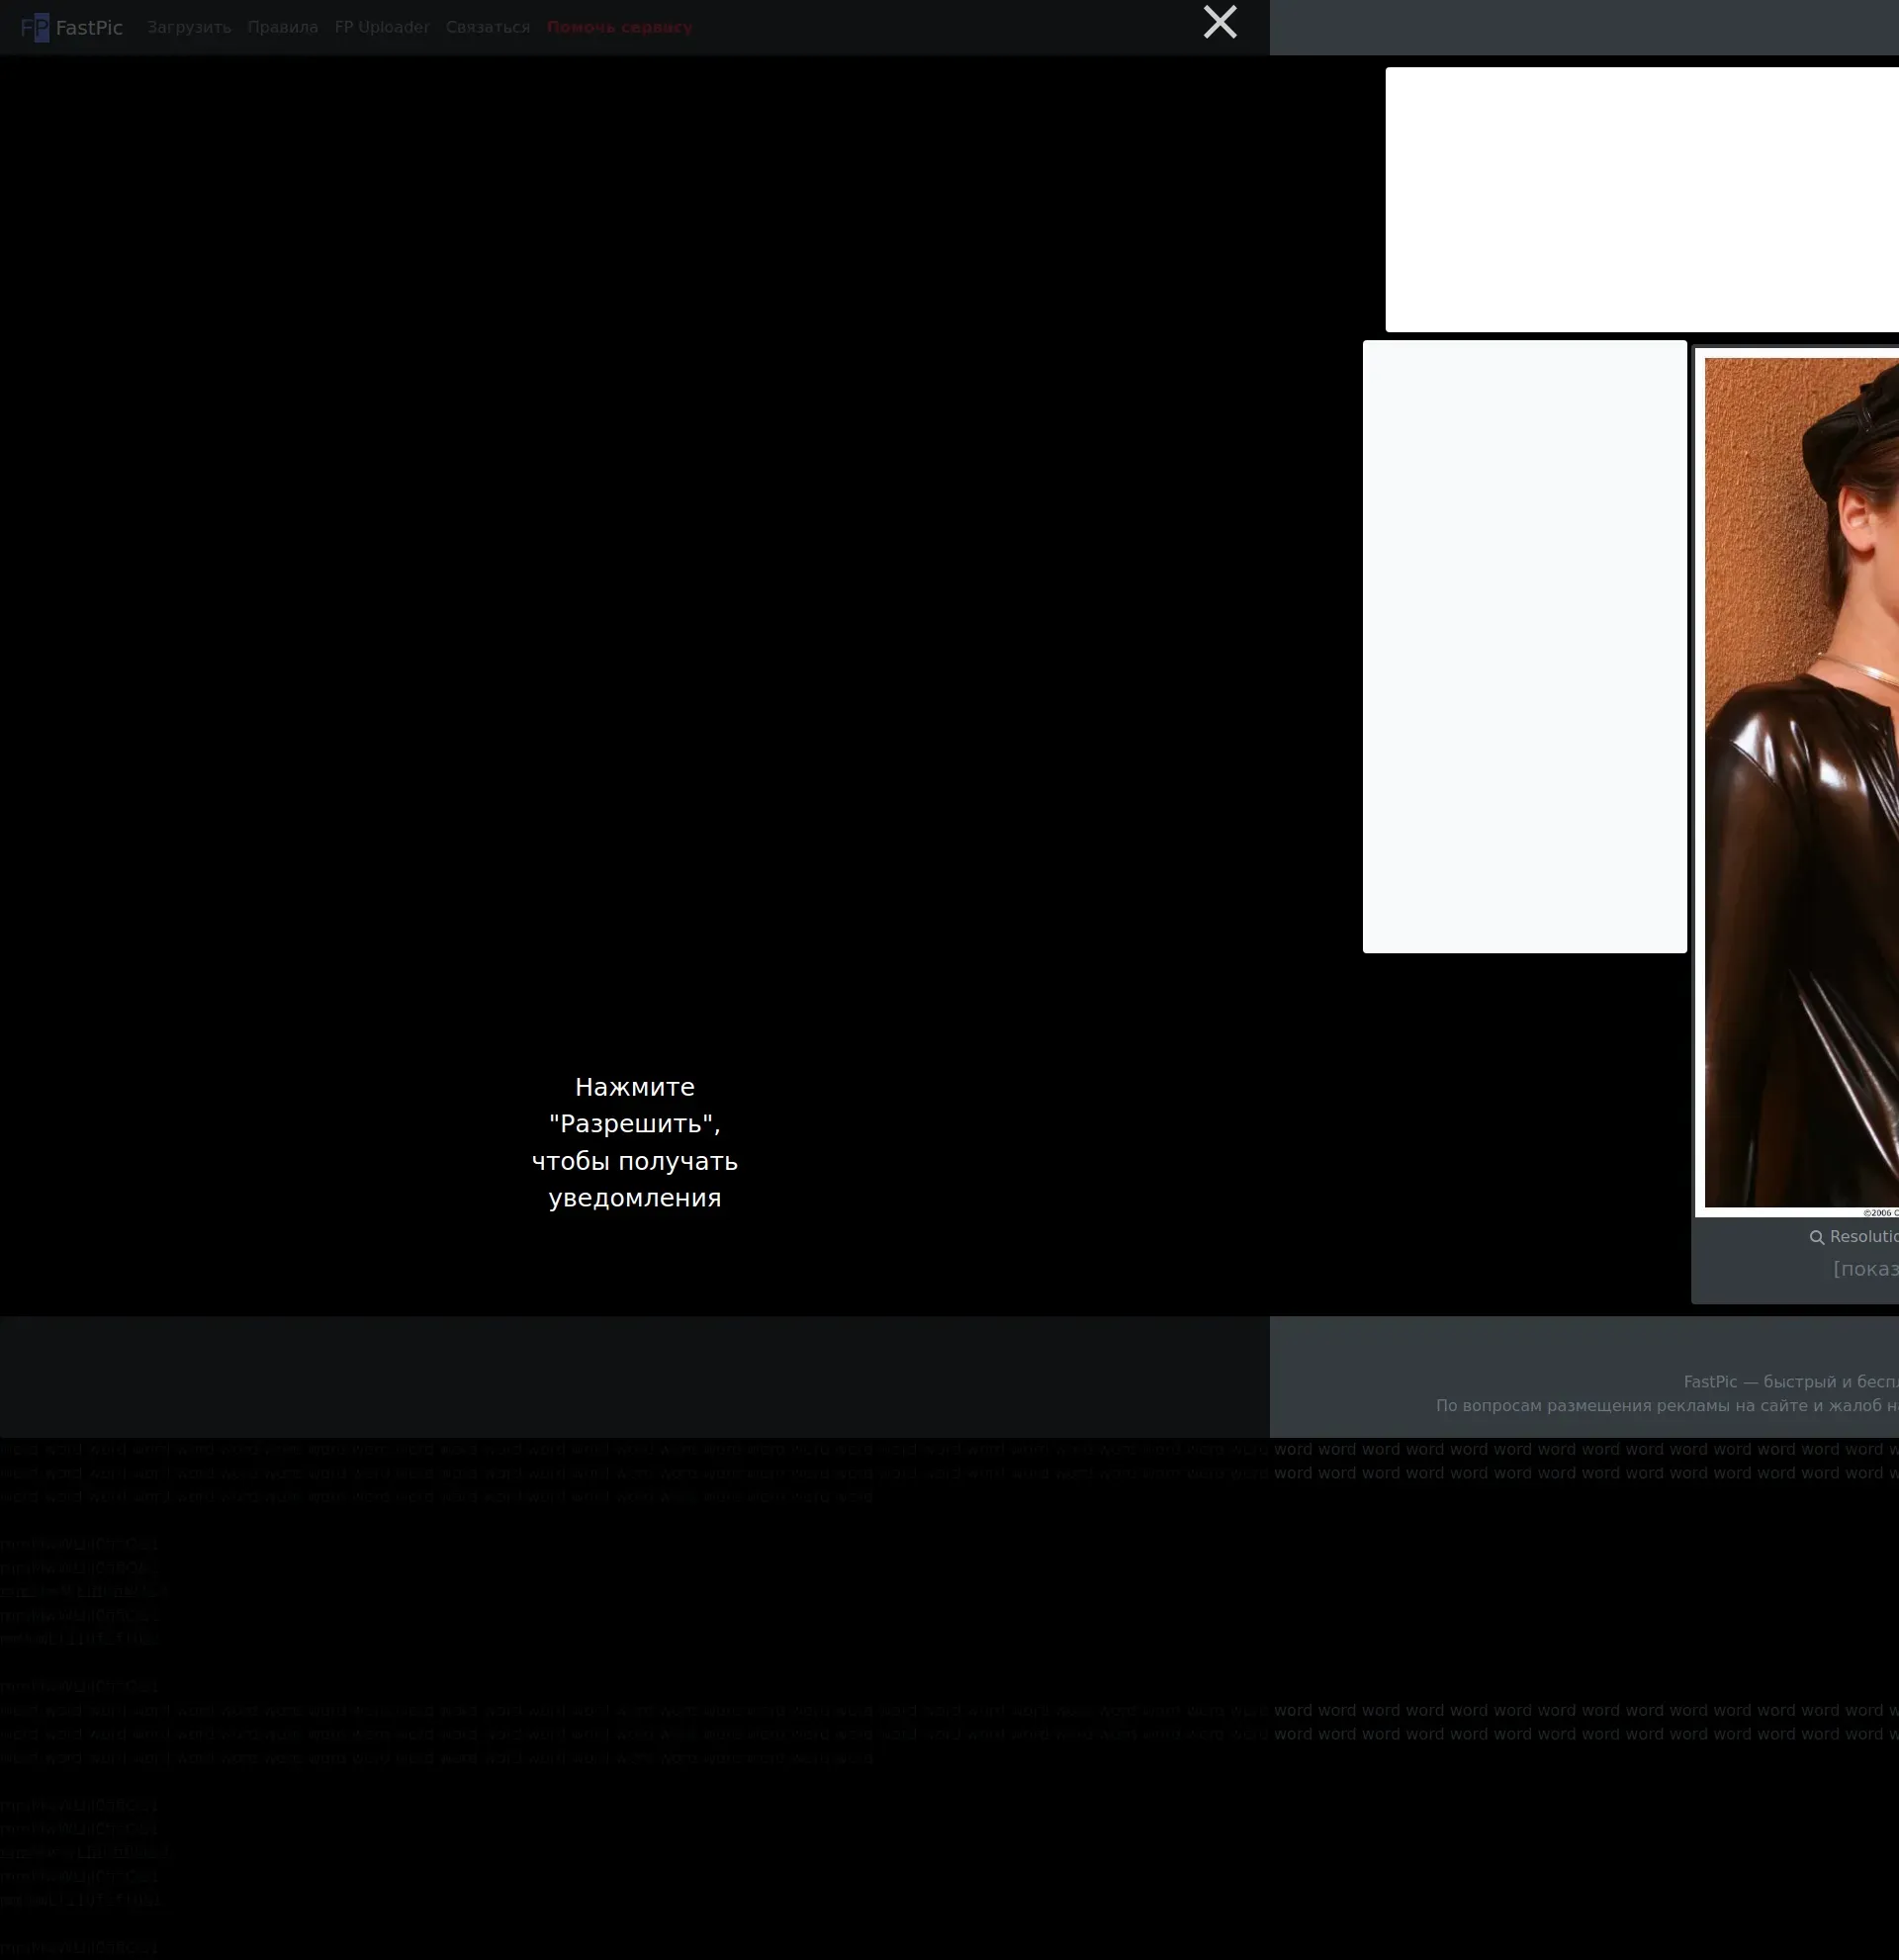The height and width of the screenshot is (1960, 1899).
Task: Click the FastPic site name in header
Action: (x=89, y=28)
